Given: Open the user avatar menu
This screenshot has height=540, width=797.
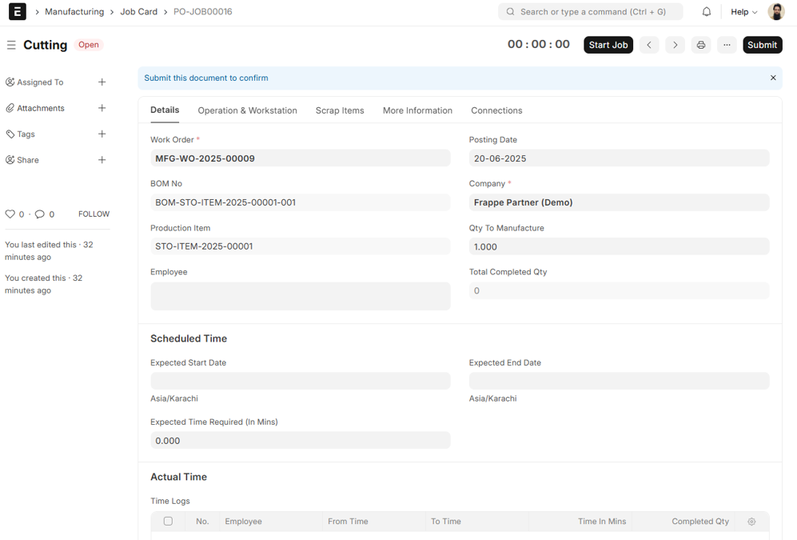Looking at the screenshot, I should coord(776,12).
